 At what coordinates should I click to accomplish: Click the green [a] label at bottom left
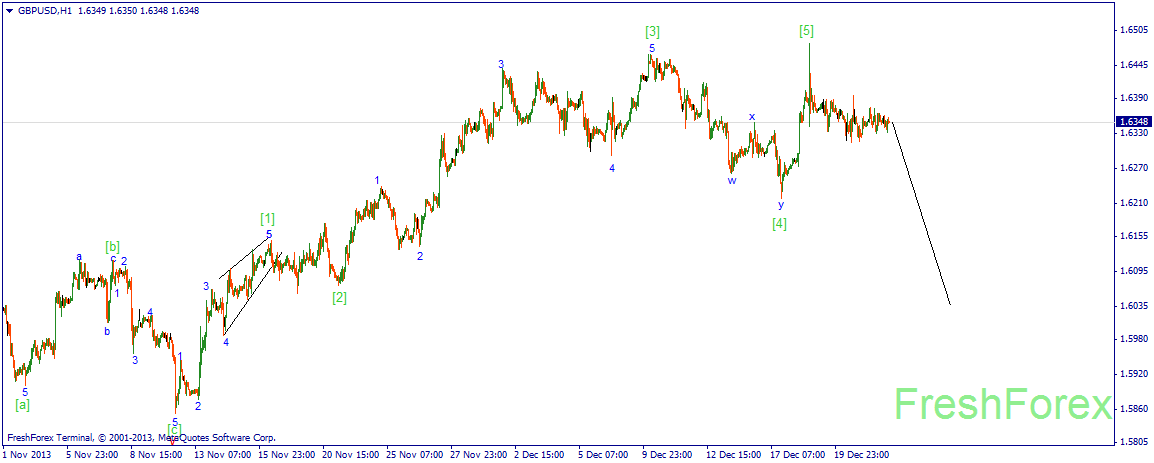tap(23, 404)
